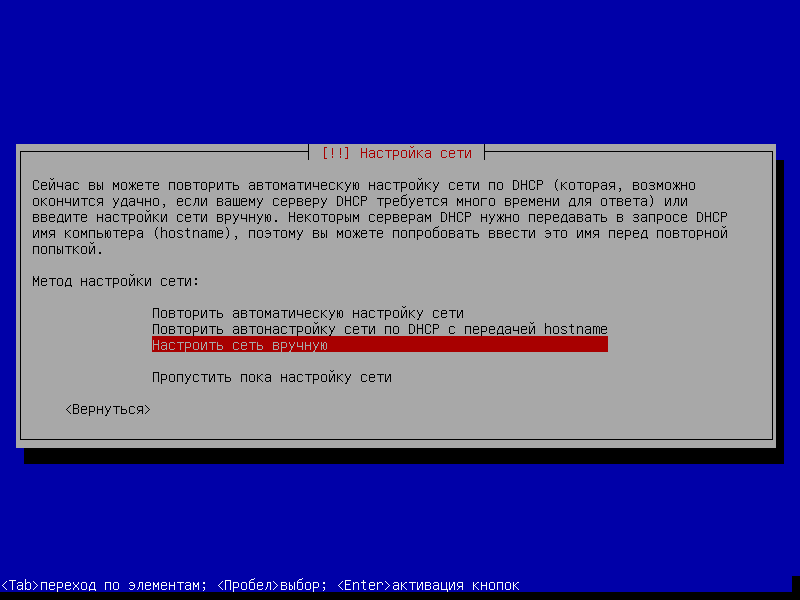
Task: Choose DHCP retry with hostname option
Action: pos(380,329)
